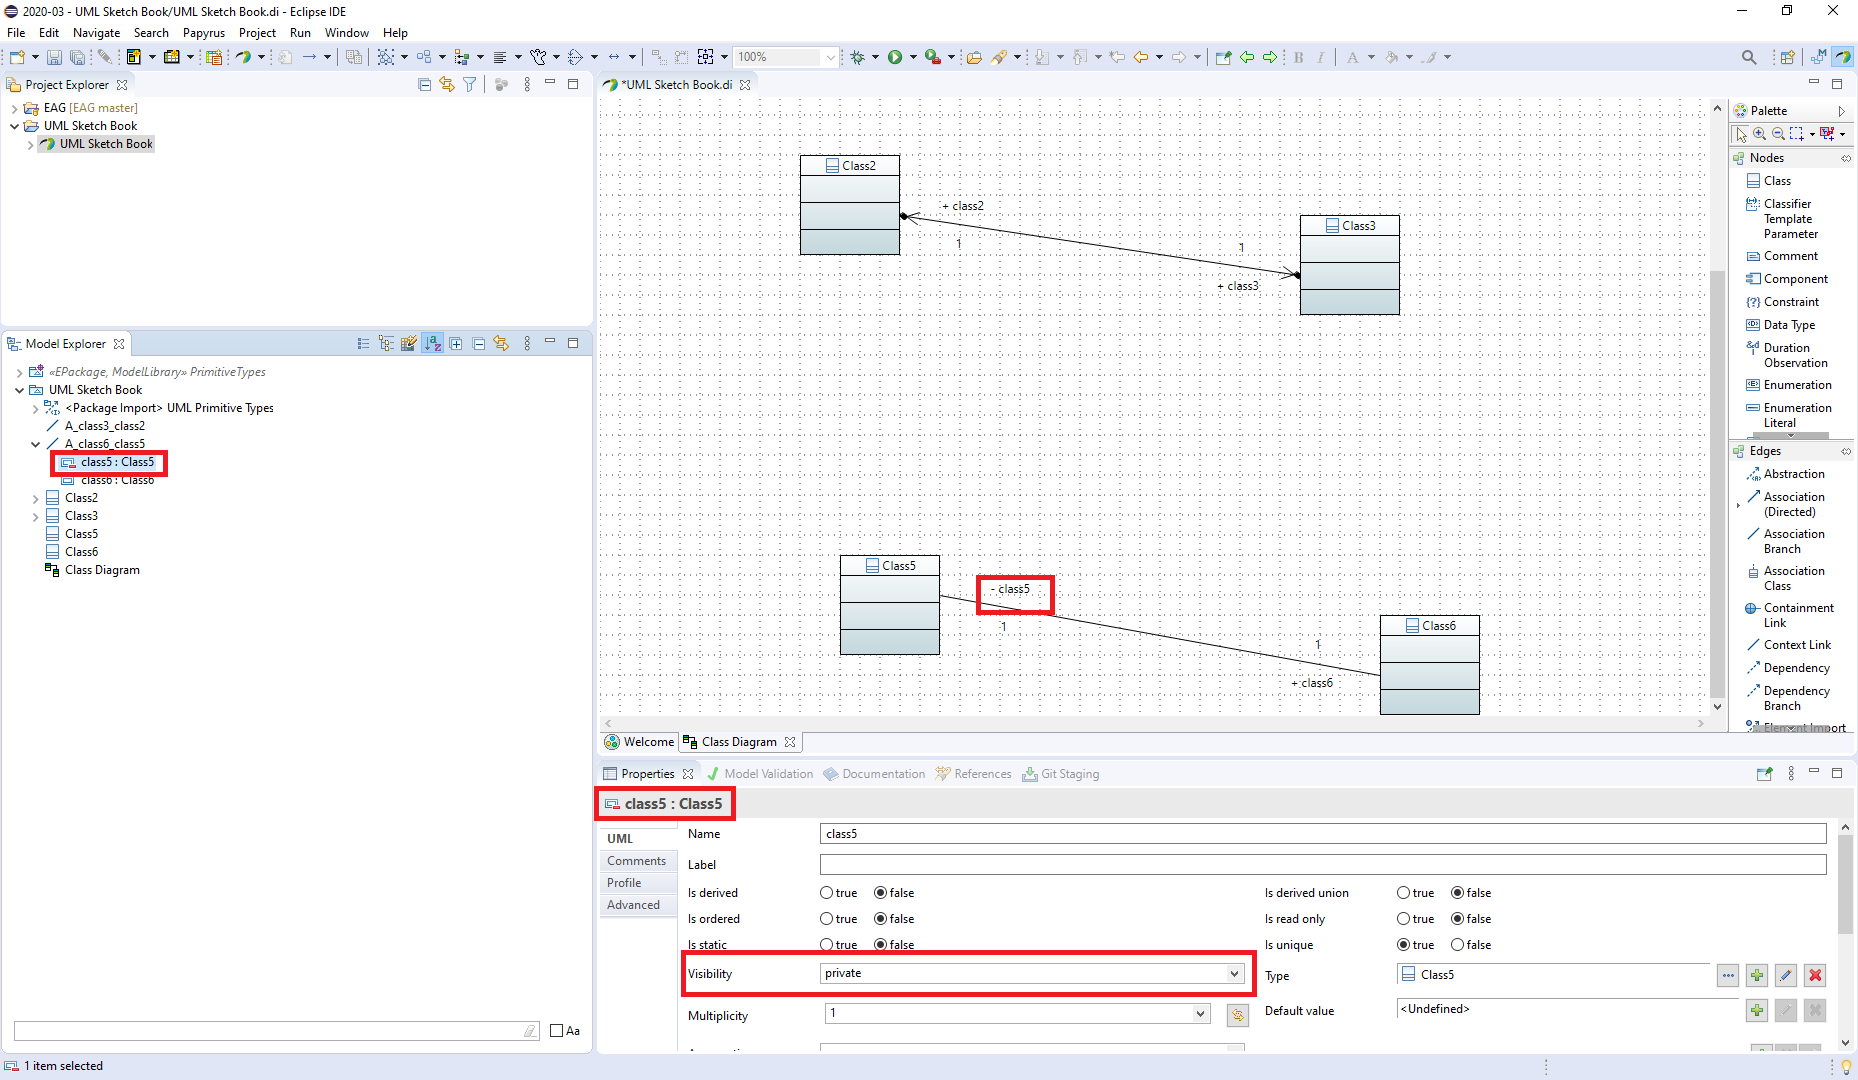1858x1080 pixels.
Task: Click the empty Label input field
Action: coord(1323,865)
